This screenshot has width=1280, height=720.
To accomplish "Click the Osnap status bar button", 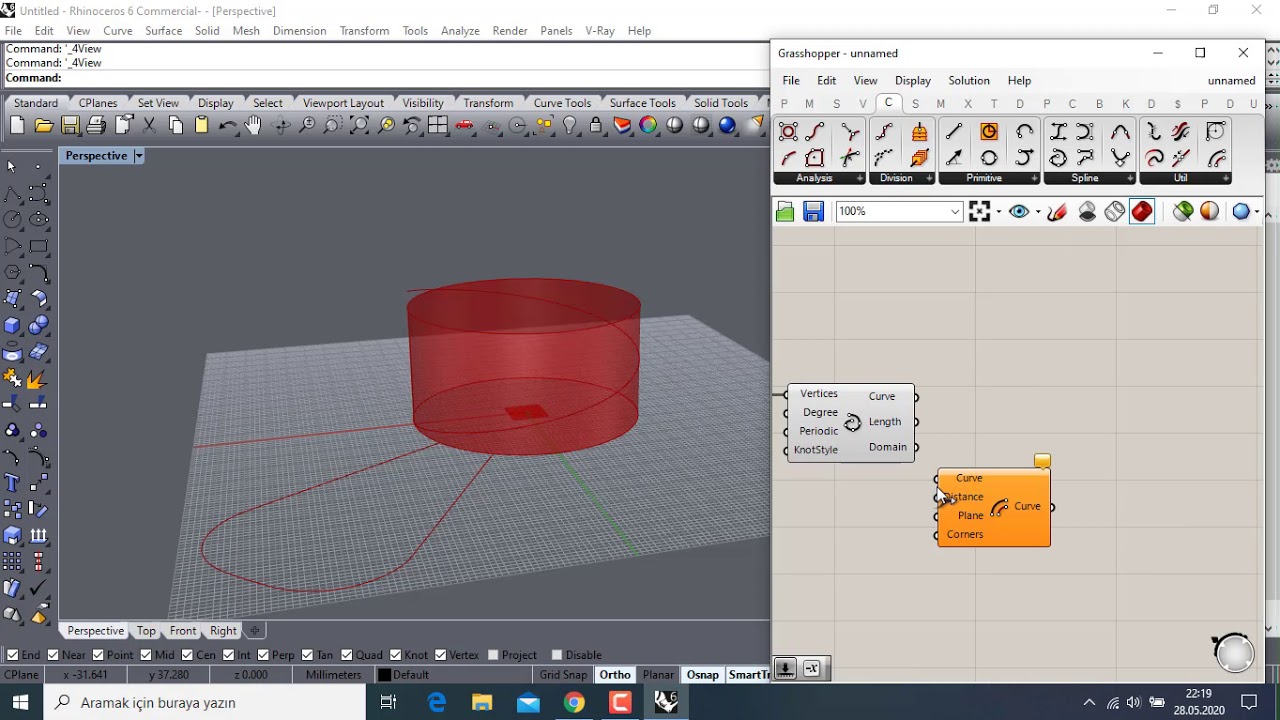I will [x=702, y=675].
